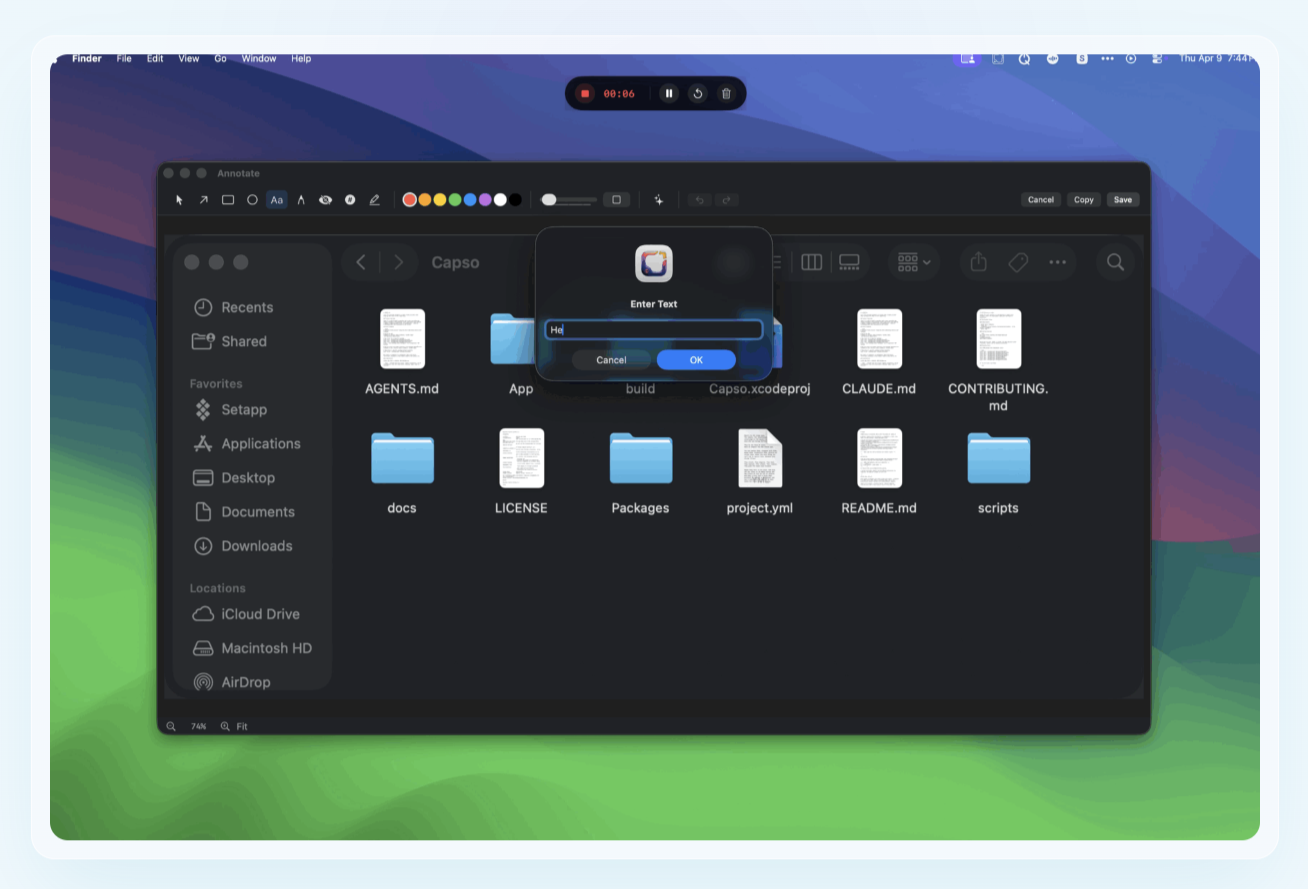Click the play circle menu bar icon
Screen dimensions: 1308x889
pos(1131,59)
